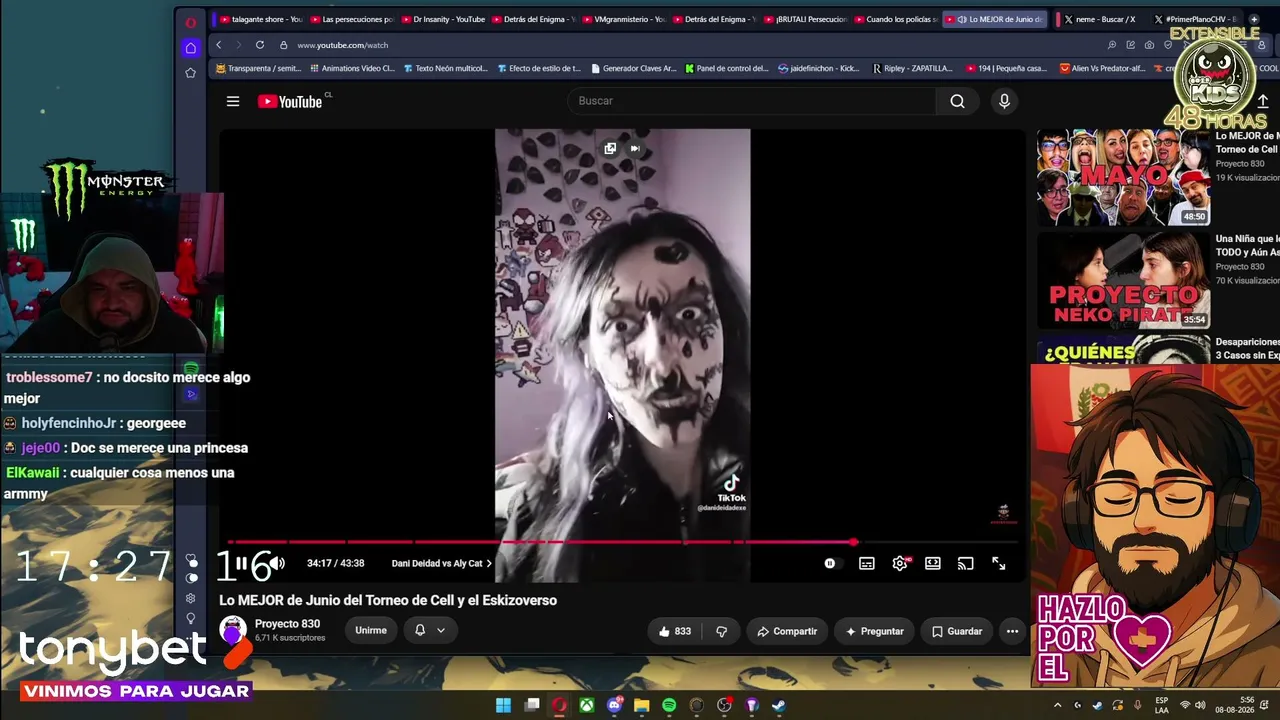
Task: Enter full screen mode on the video
Action: 999,564
